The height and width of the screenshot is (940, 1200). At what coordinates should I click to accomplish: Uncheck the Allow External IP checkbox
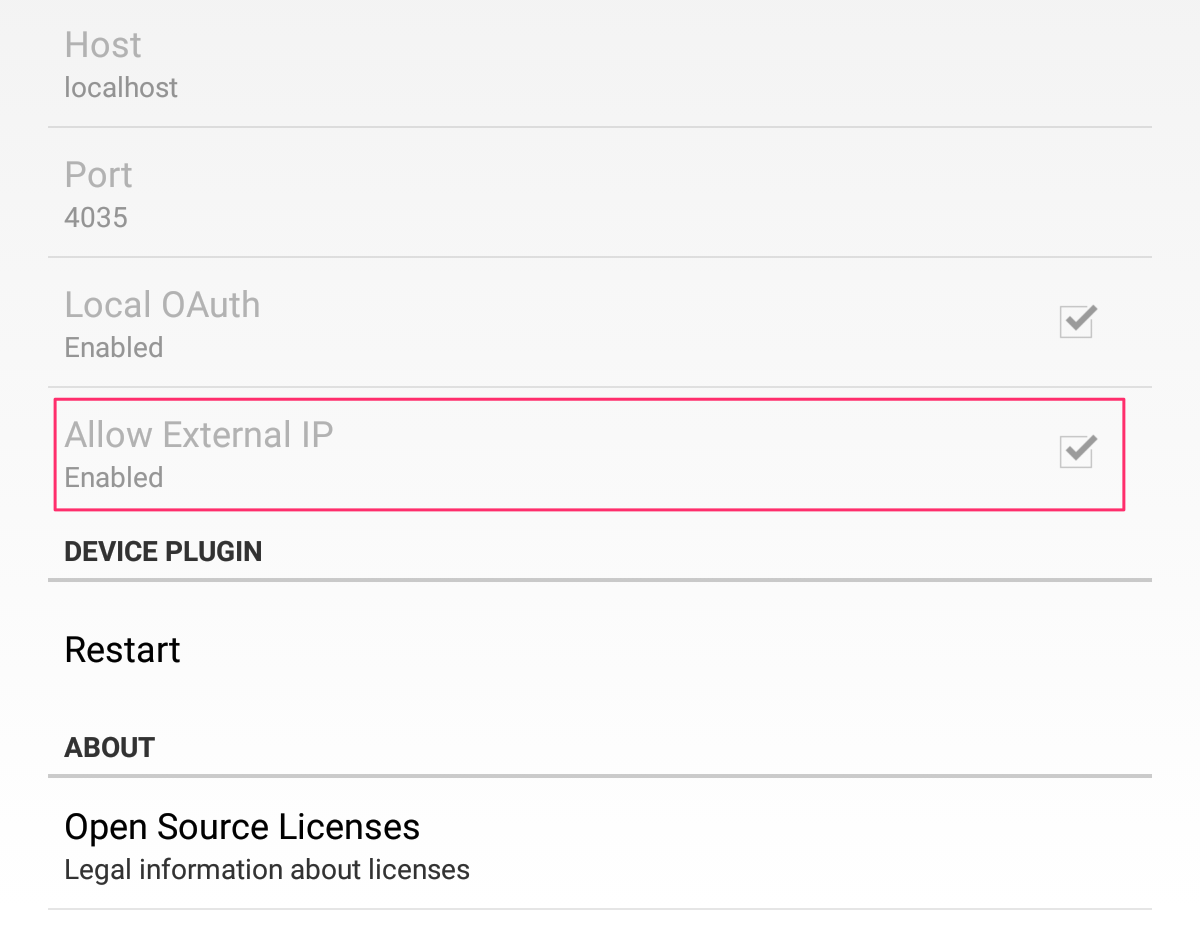(x=1077, y=452)
